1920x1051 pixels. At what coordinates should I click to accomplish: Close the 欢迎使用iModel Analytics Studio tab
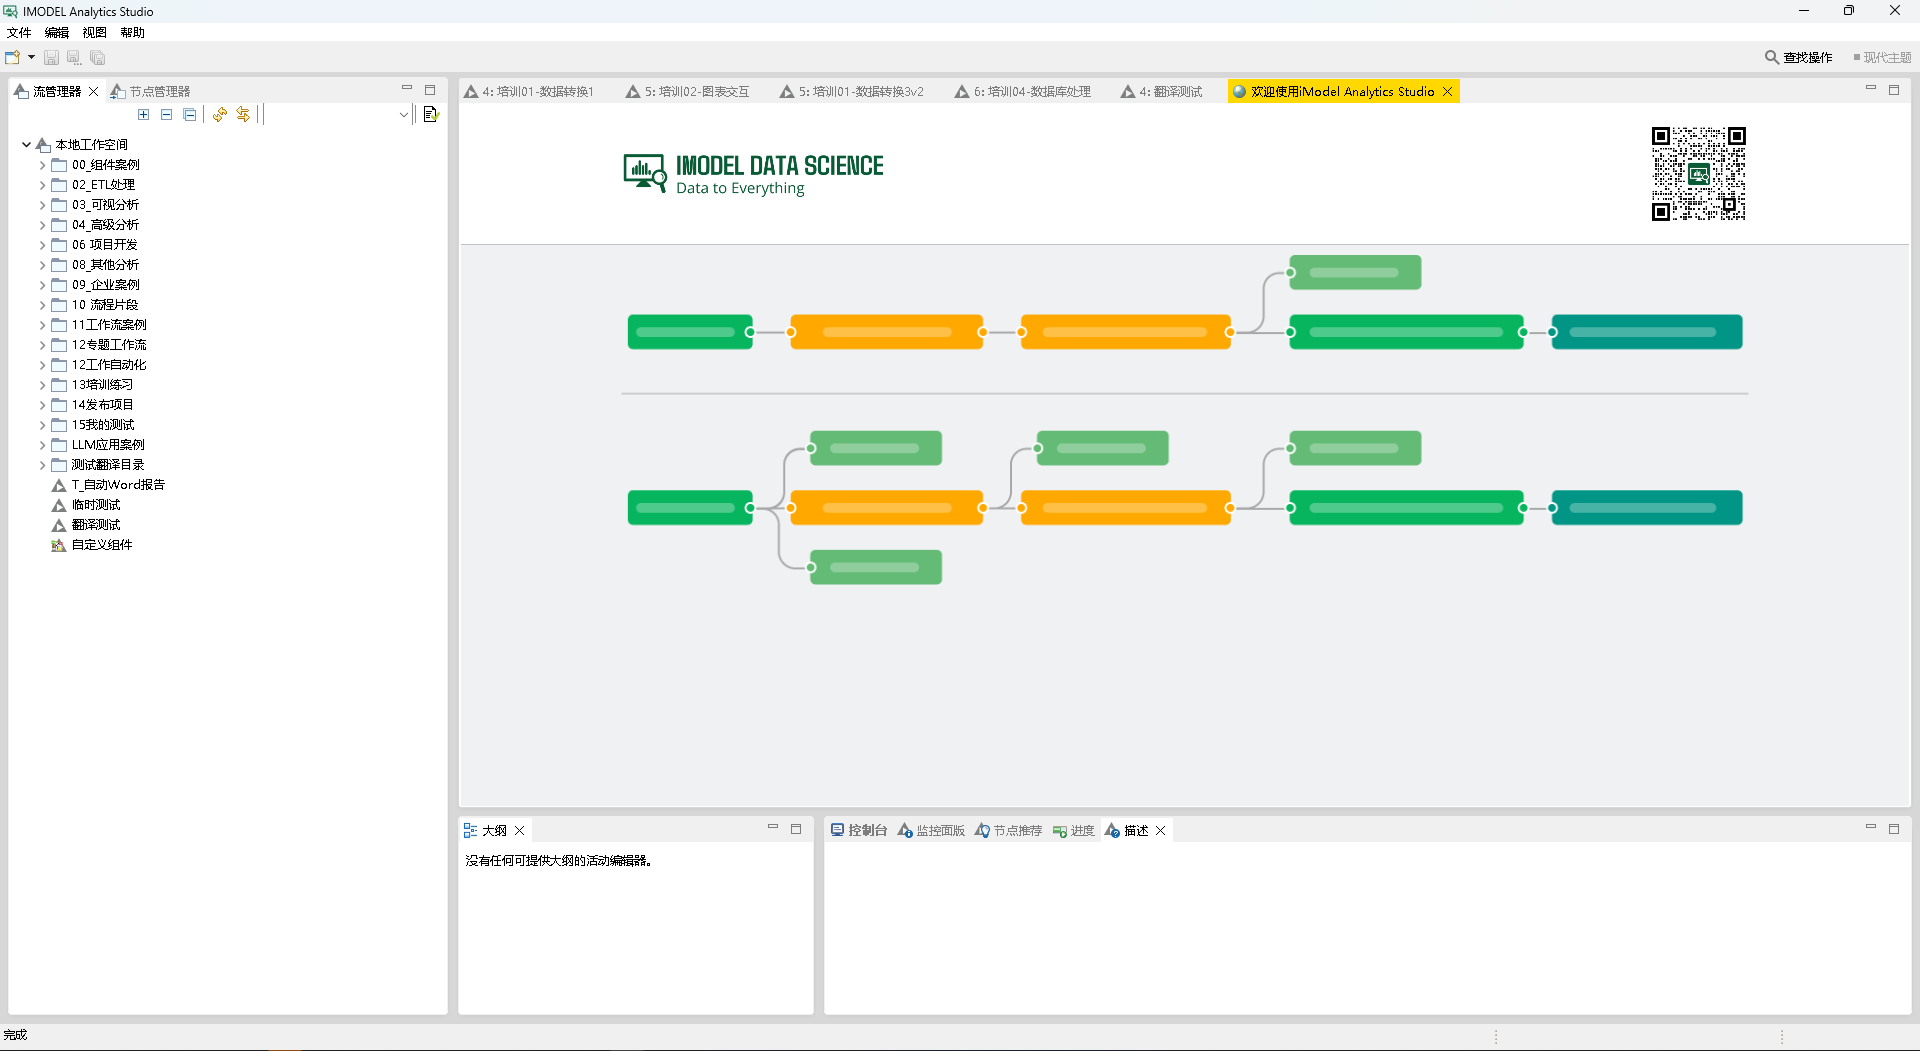pos(1447,92)
